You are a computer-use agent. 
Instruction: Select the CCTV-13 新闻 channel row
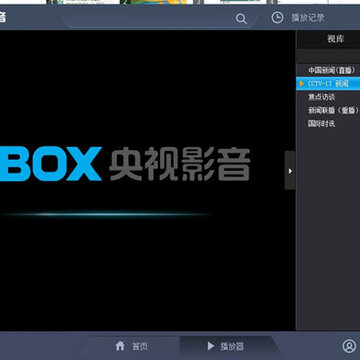tap(328, 83)
